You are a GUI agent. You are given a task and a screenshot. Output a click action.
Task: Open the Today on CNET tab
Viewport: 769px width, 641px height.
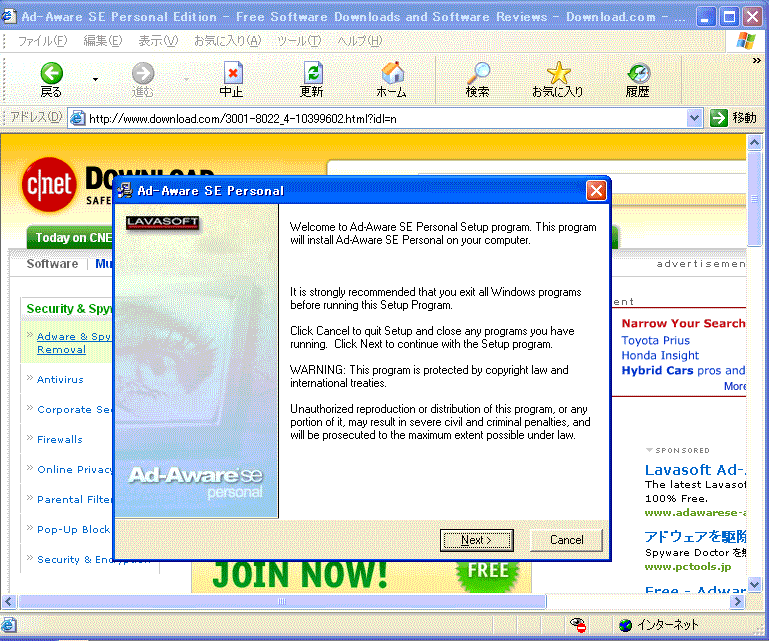[x=70, y=237]
